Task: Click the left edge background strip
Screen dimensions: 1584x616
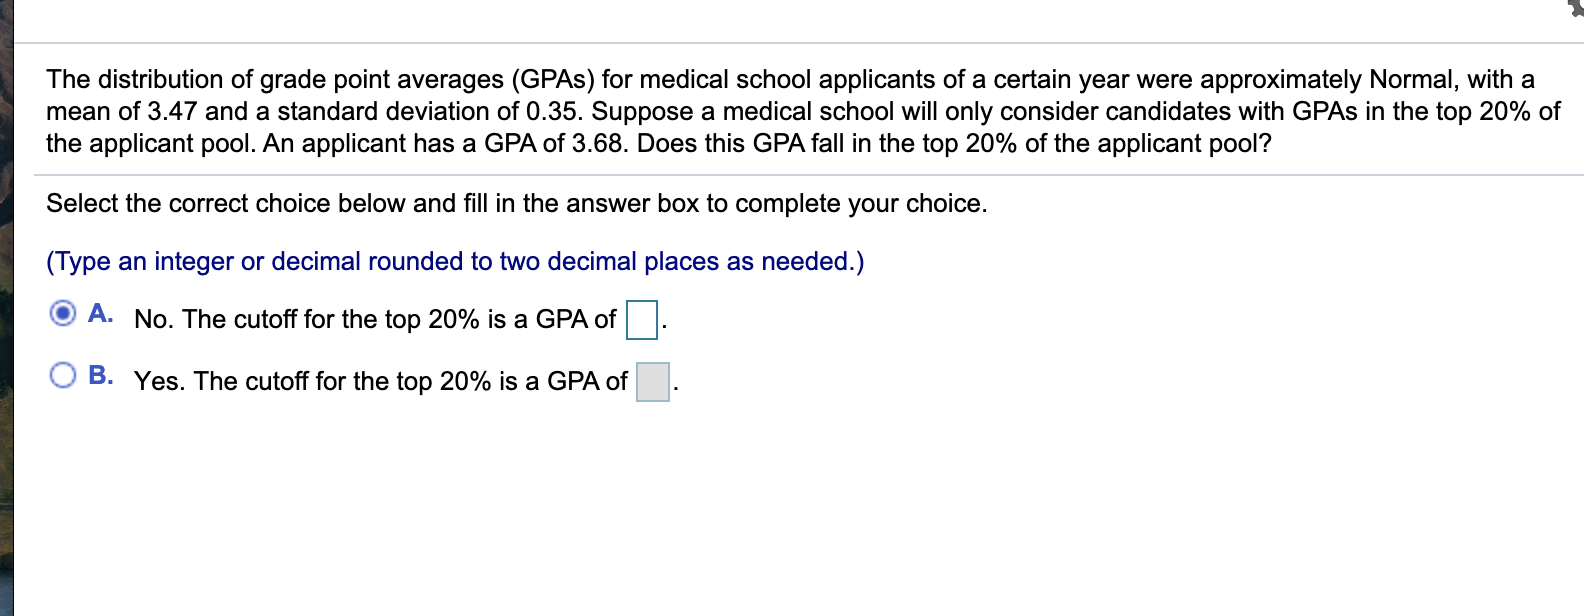Action: coord(6,300)
